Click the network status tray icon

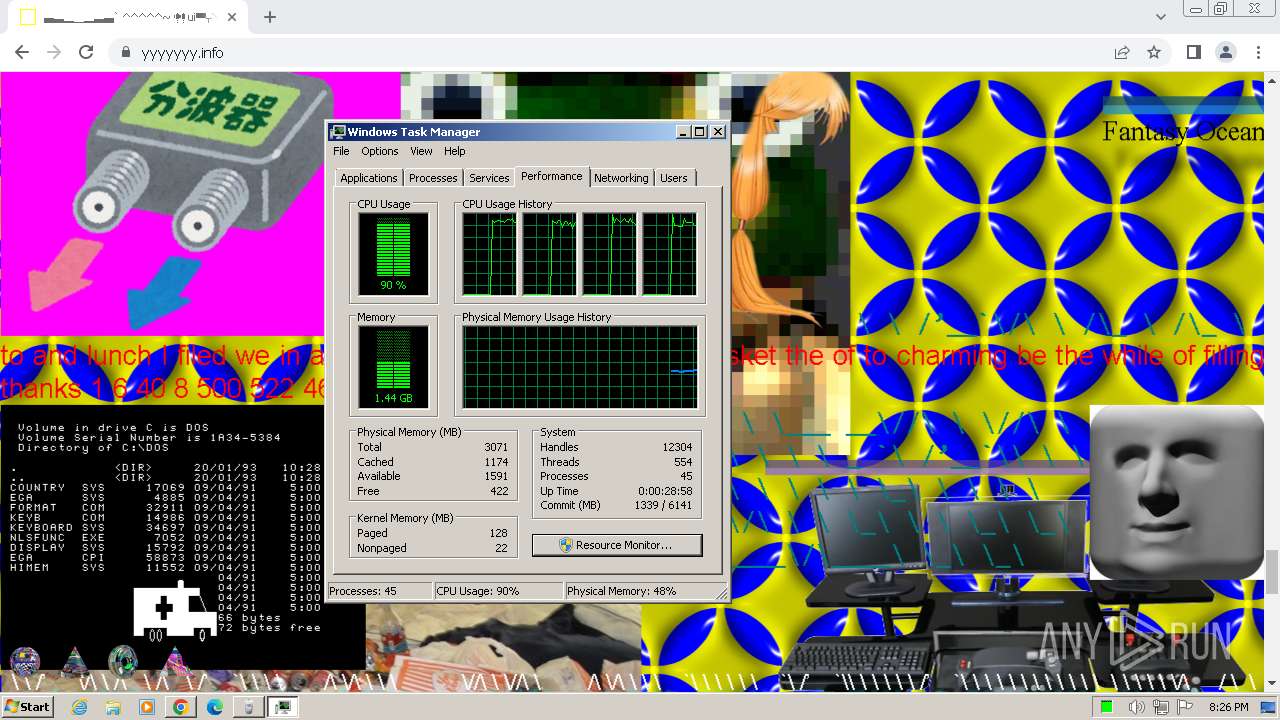[x=1161, y=707]
